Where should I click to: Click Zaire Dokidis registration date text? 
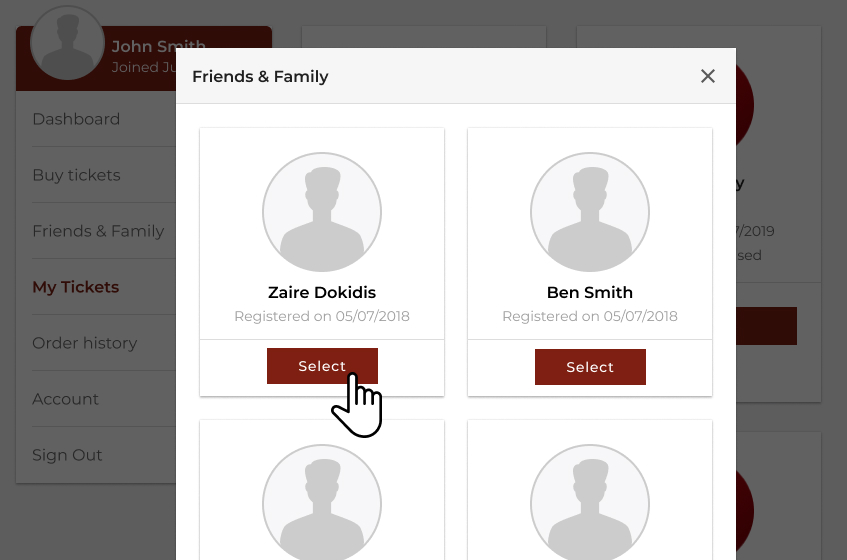pos(322,316)
